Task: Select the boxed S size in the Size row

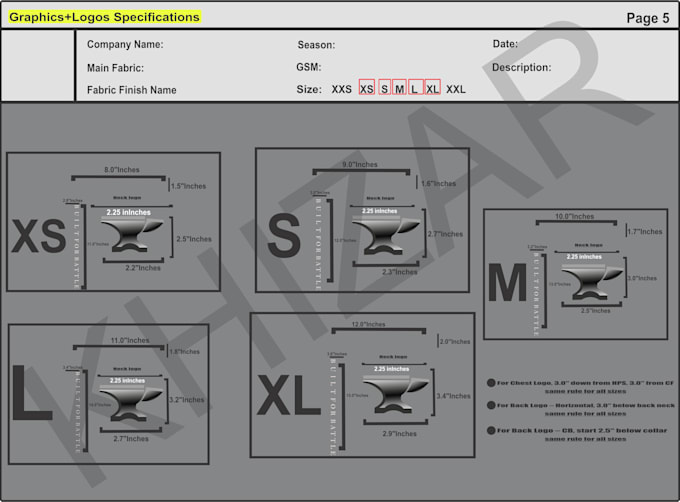Action: [x=384, y=89]
